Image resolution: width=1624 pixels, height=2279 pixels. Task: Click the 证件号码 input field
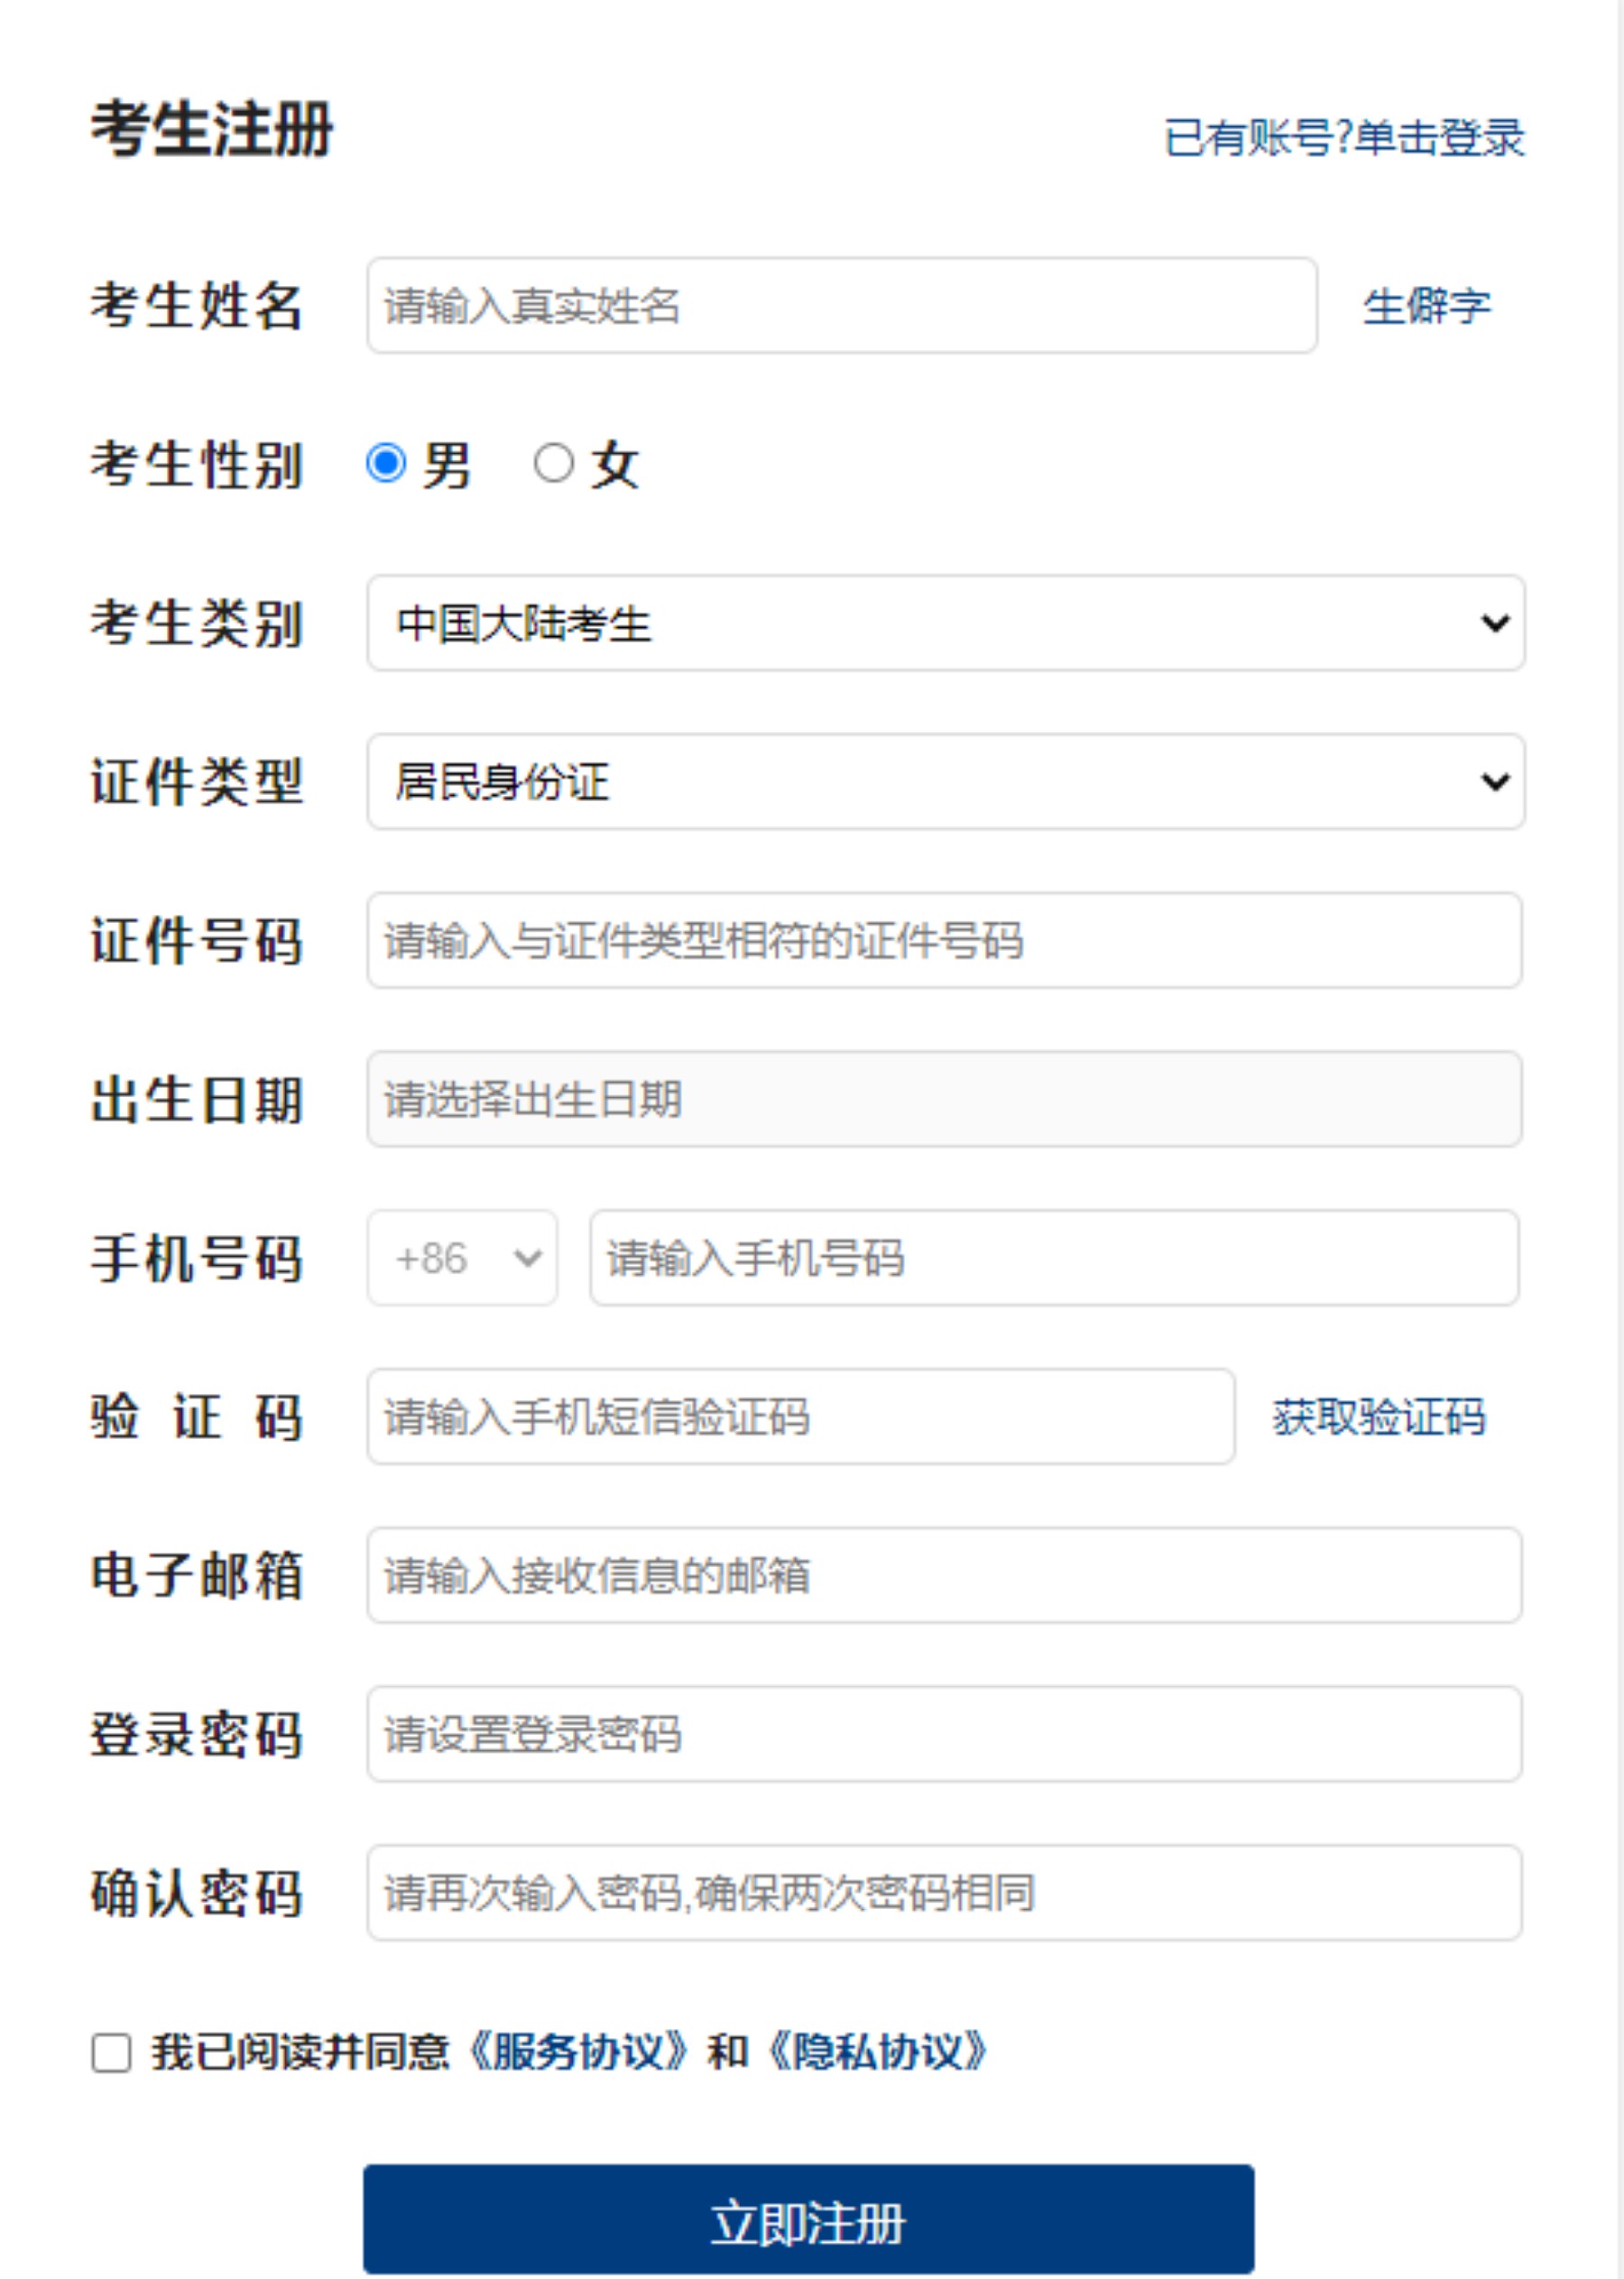tap(944, 940)
